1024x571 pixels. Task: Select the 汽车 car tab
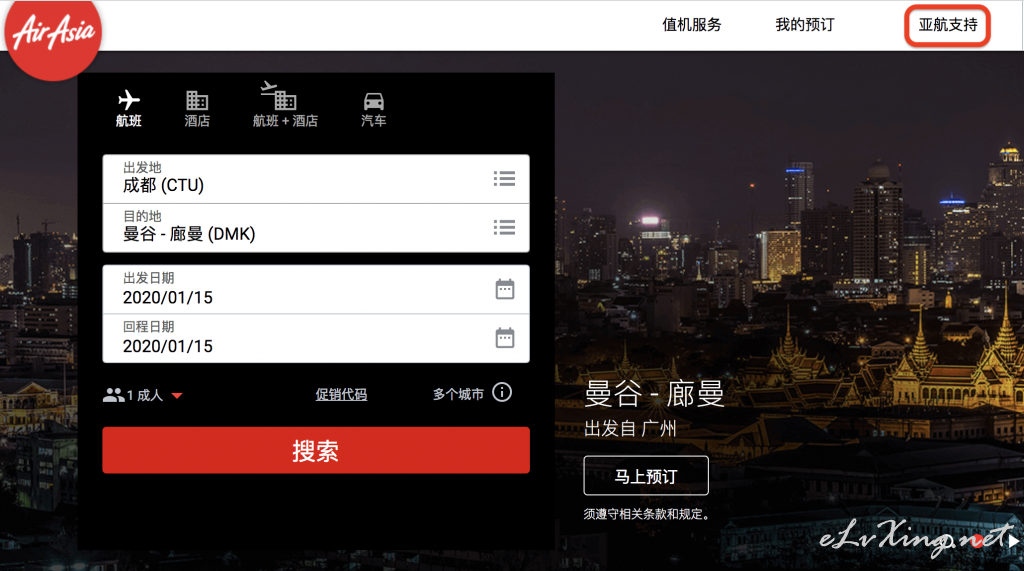click(x=374, y=109)
